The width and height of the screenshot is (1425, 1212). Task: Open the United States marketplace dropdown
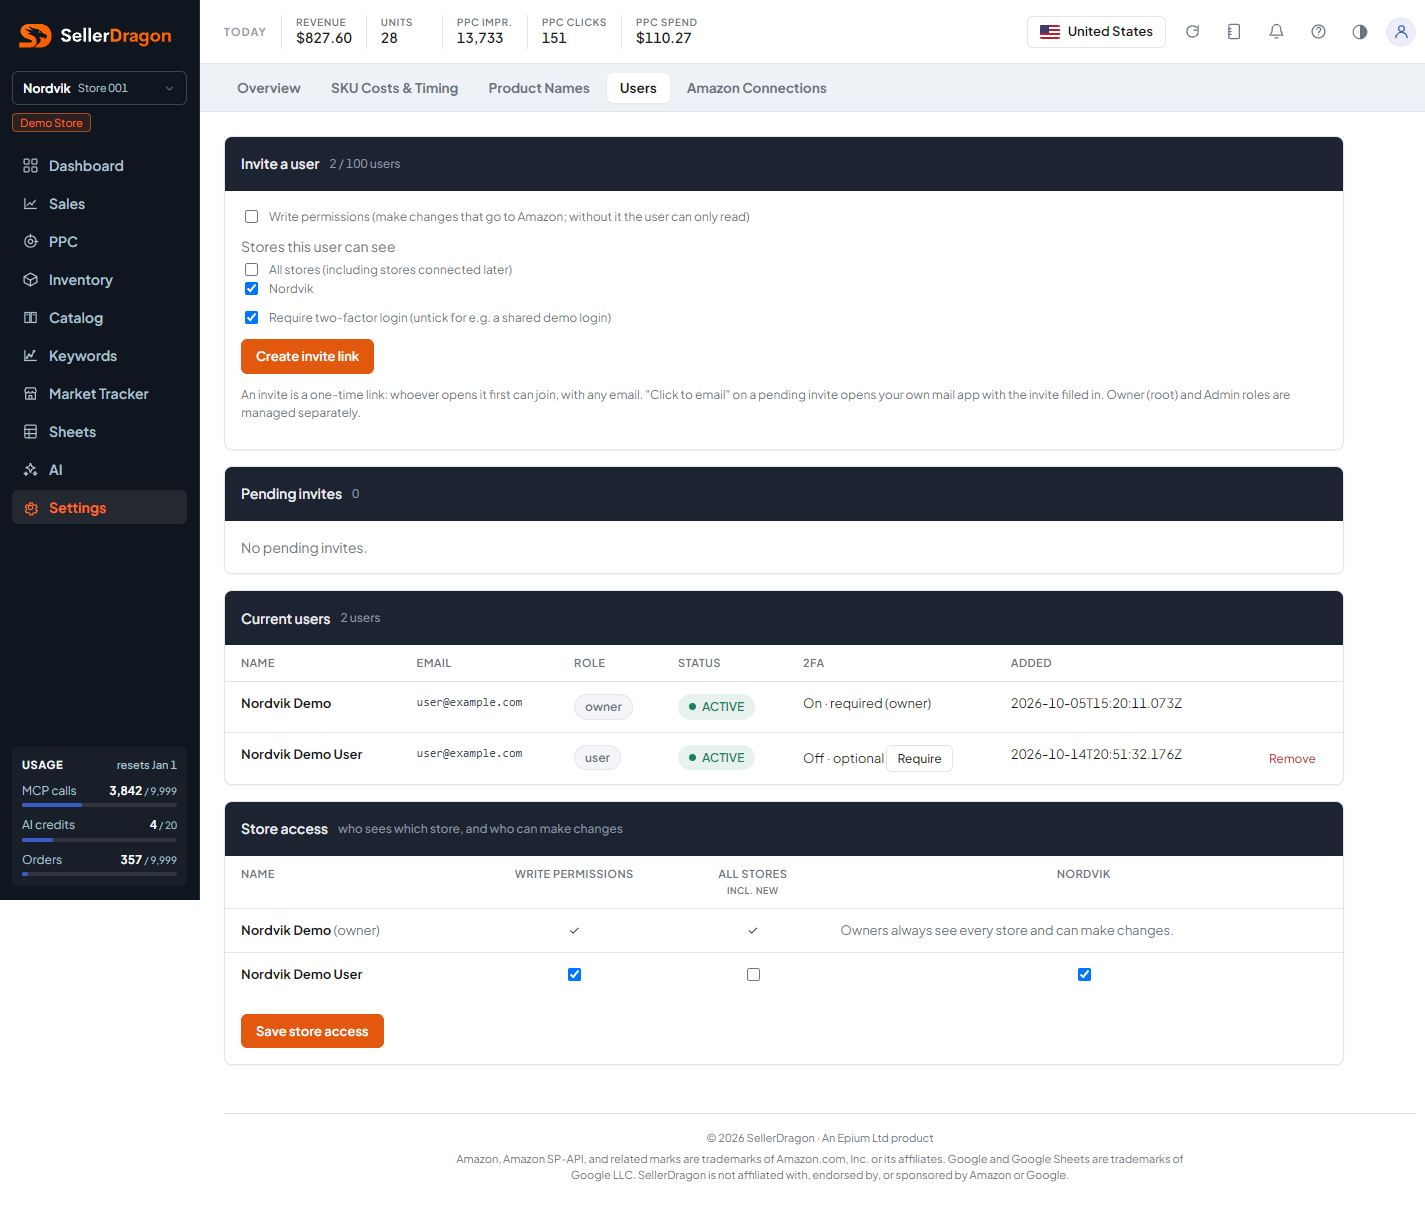[x=1096, y=32]
